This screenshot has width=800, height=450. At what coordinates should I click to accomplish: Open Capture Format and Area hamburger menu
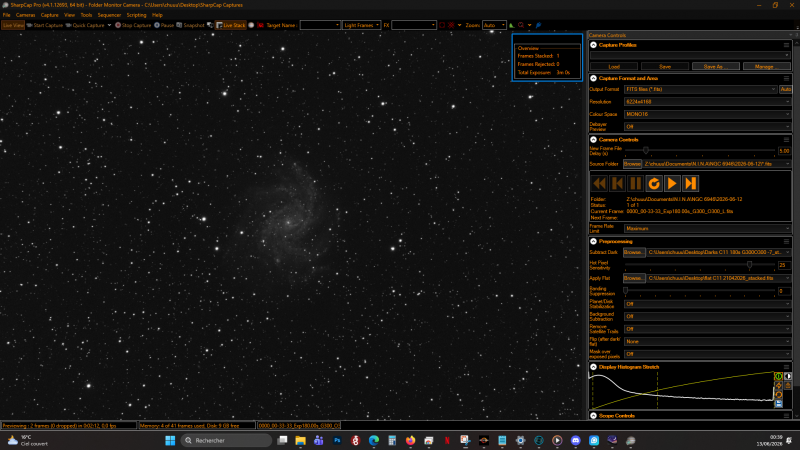[x=786, y=79]
